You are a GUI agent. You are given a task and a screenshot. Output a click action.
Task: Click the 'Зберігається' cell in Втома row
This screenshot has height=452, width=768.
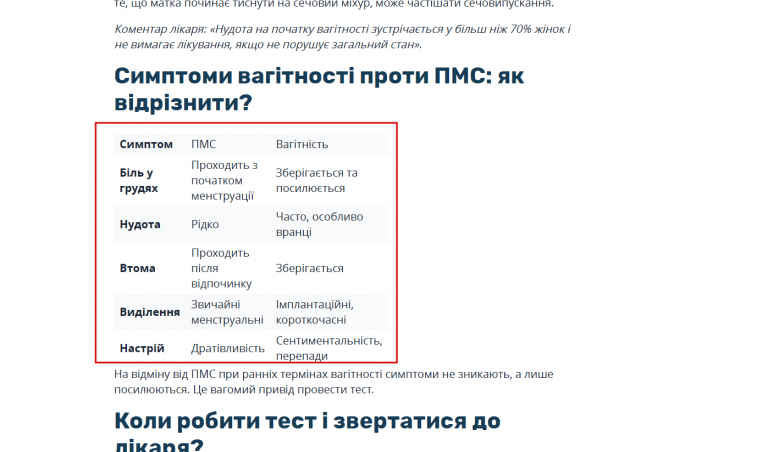[310, 268]
